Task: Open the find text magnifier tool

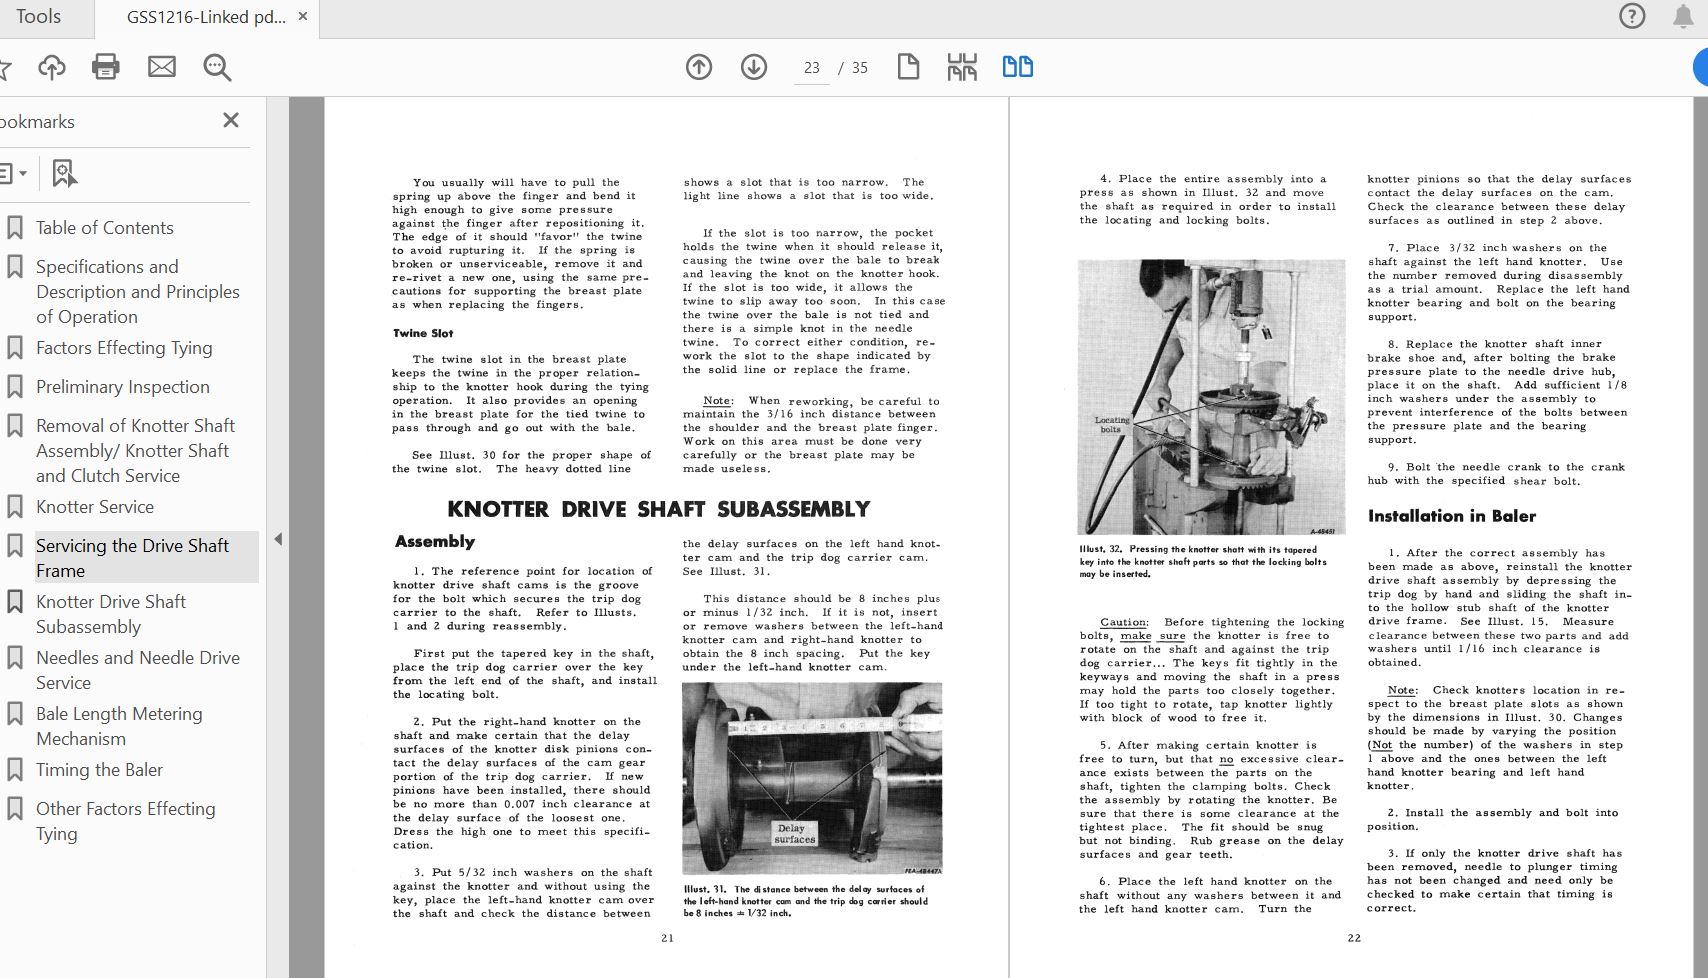Action: click(x=217, y=67)
